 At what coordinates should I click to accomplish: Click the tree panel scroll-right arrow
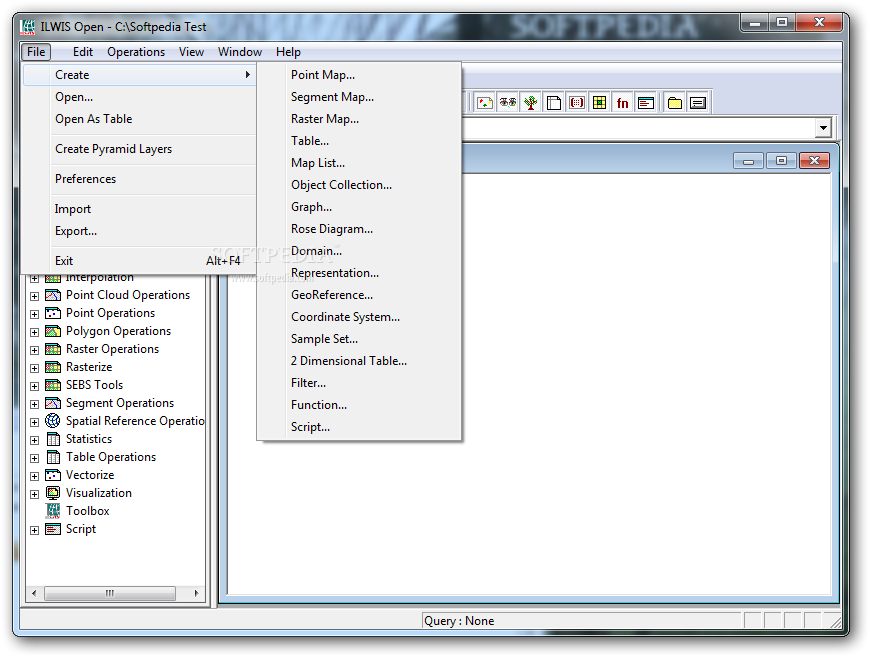pos(196,593)
